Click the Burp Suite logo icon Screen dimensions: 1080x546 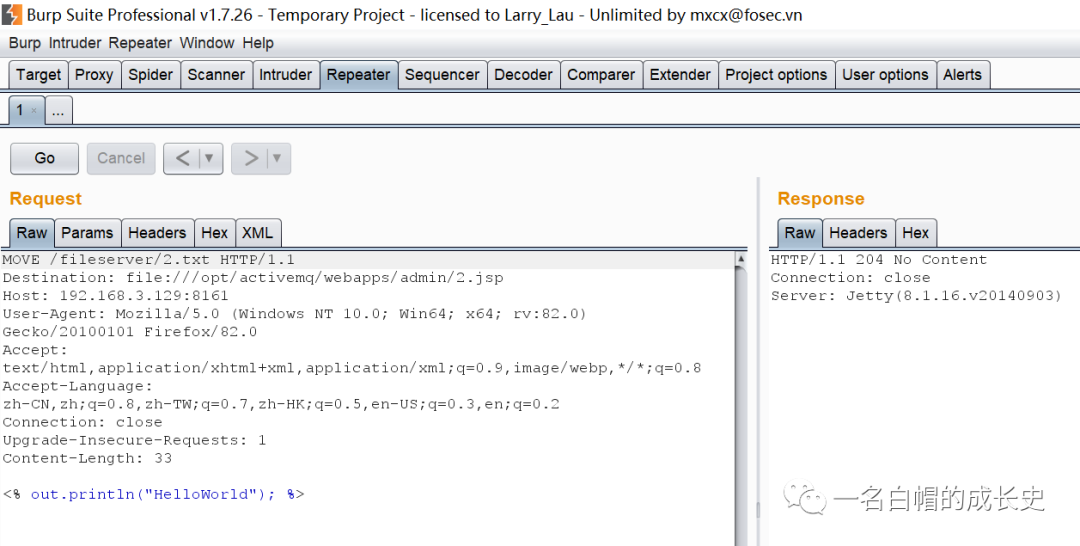(x=12, y=14)
